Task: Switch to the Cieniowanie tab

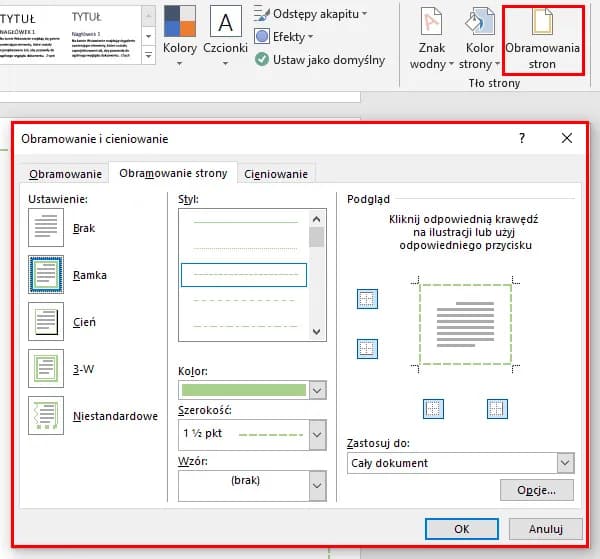Action: 276,174
